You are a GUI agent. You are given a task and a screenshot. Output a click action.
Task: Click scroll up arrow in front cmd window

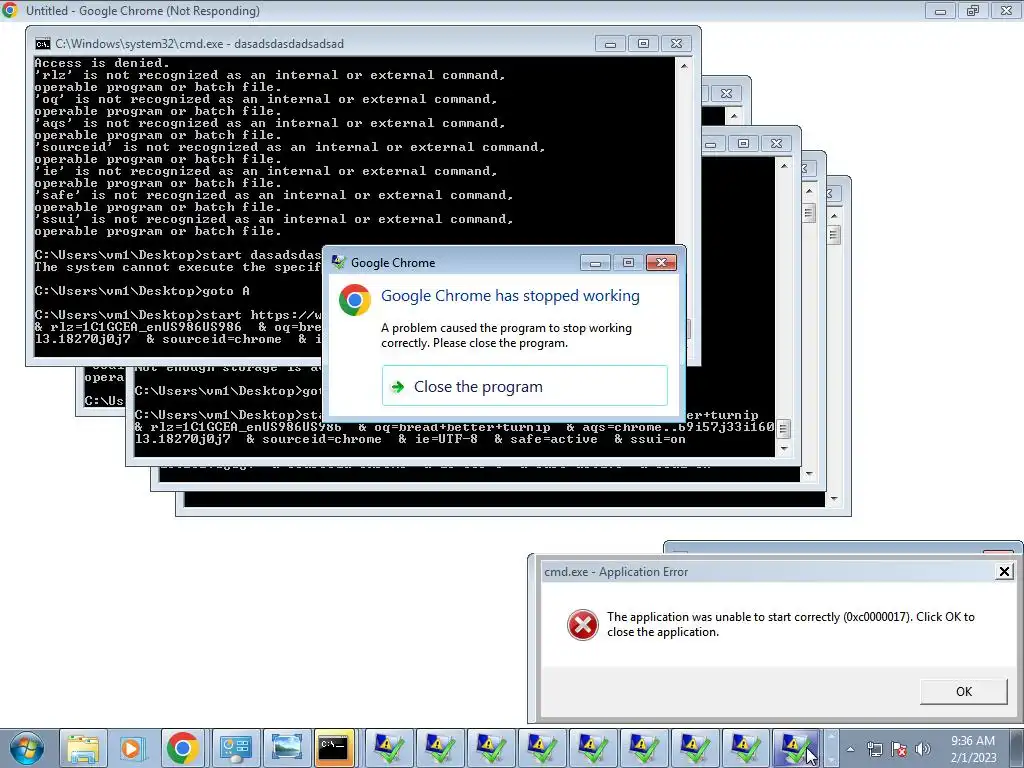pos(684,66)
